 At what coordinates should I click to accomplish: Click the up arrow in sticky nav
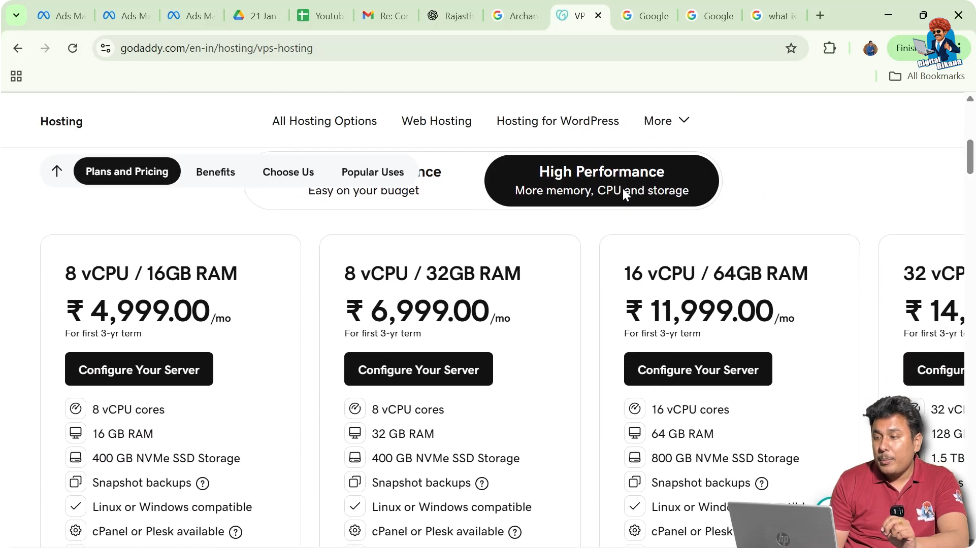pyautogui.click(x=57, y=171)
